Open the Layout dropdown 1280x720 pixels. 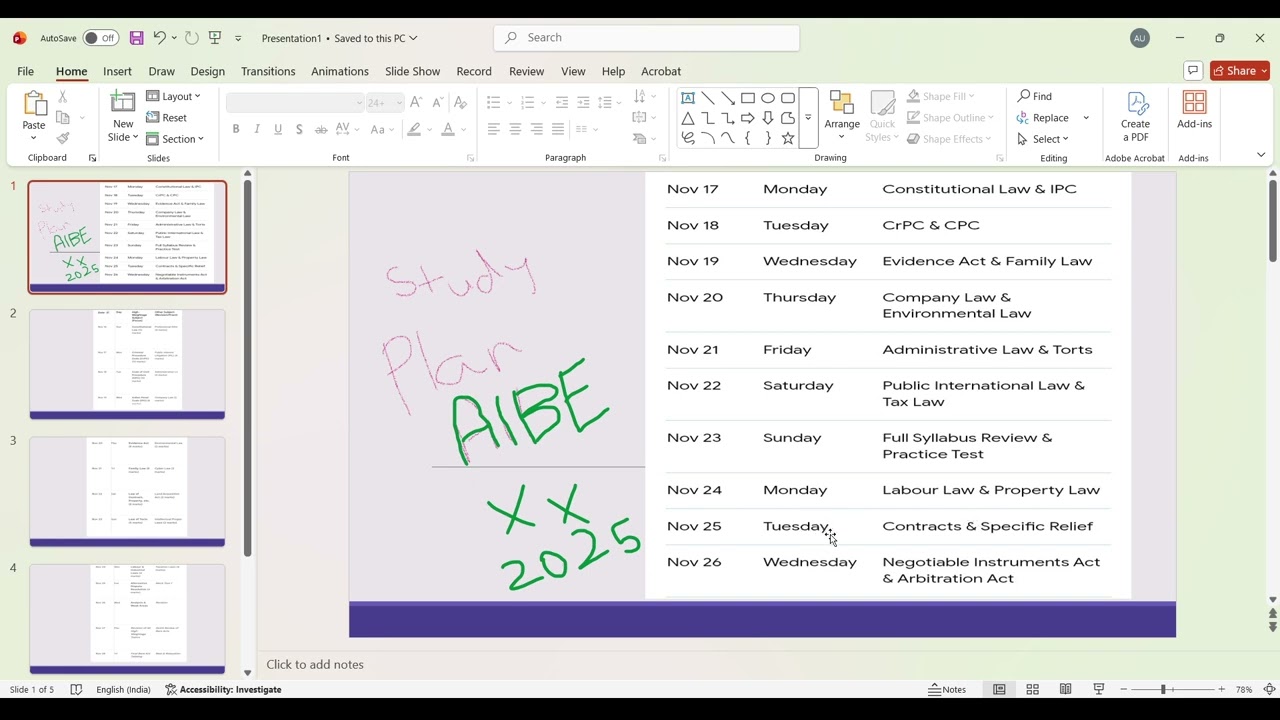pyautogui.click(x=174, y=96)
